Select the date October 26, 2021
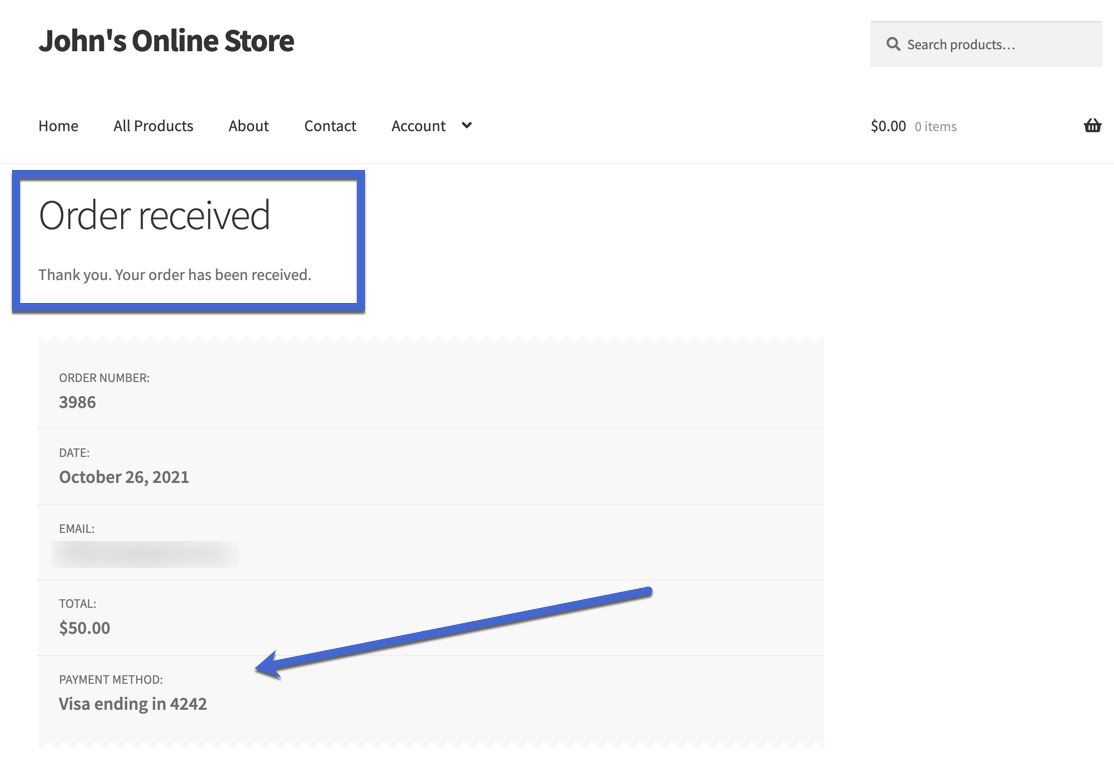This screenshot has width=1114, height=757. pos(124,477)
